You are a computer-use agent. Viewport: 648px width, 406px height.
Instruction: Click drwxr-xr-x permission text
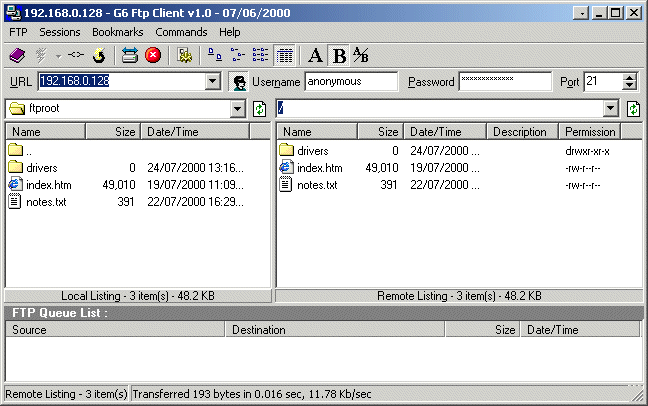pos(587,151)
